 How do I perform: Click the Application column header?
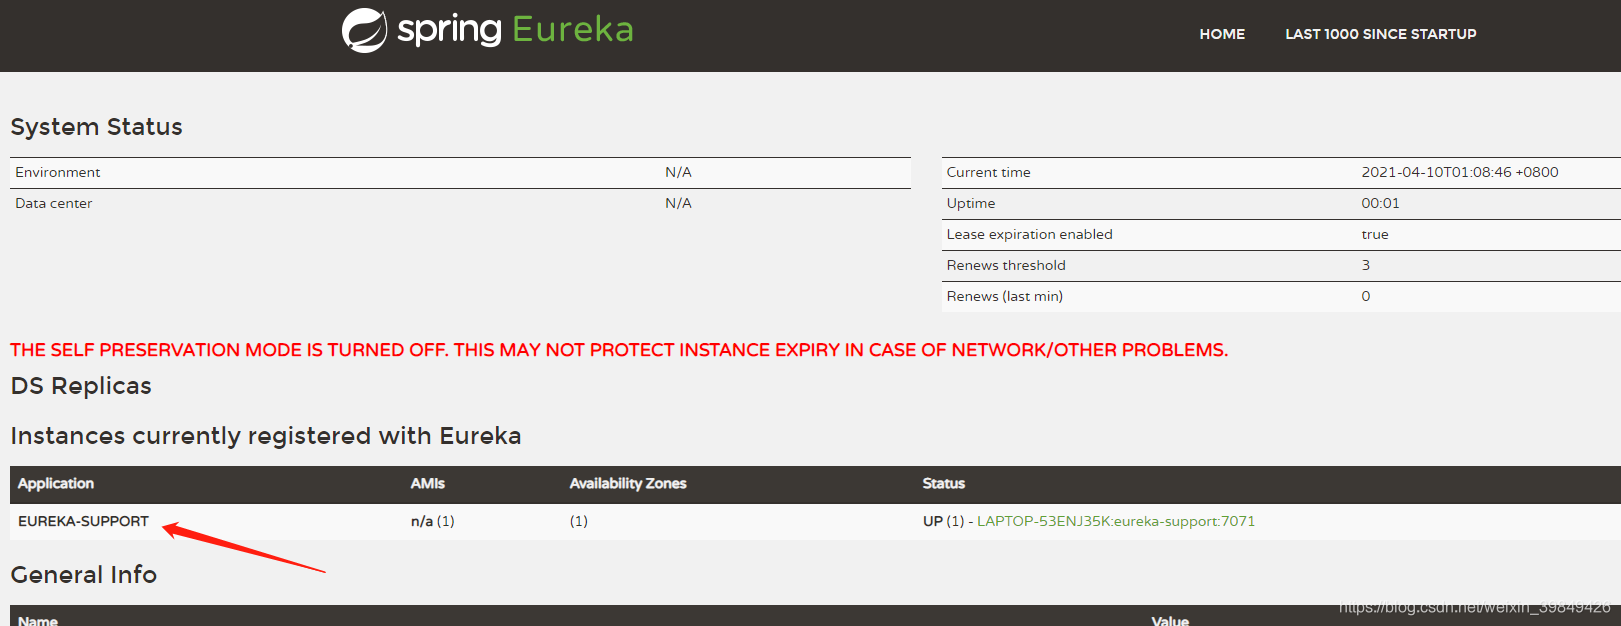click(56, 483)
